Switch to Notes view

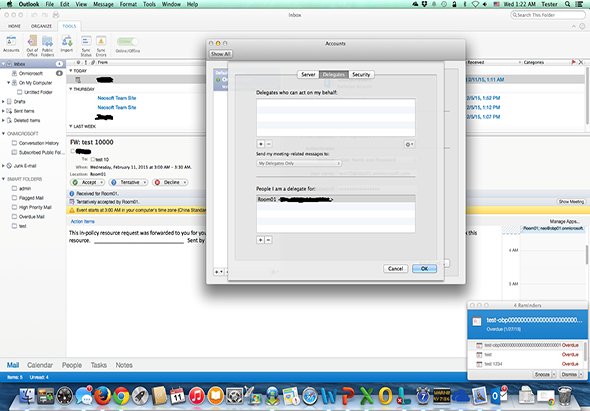click(x=124, y=365)
